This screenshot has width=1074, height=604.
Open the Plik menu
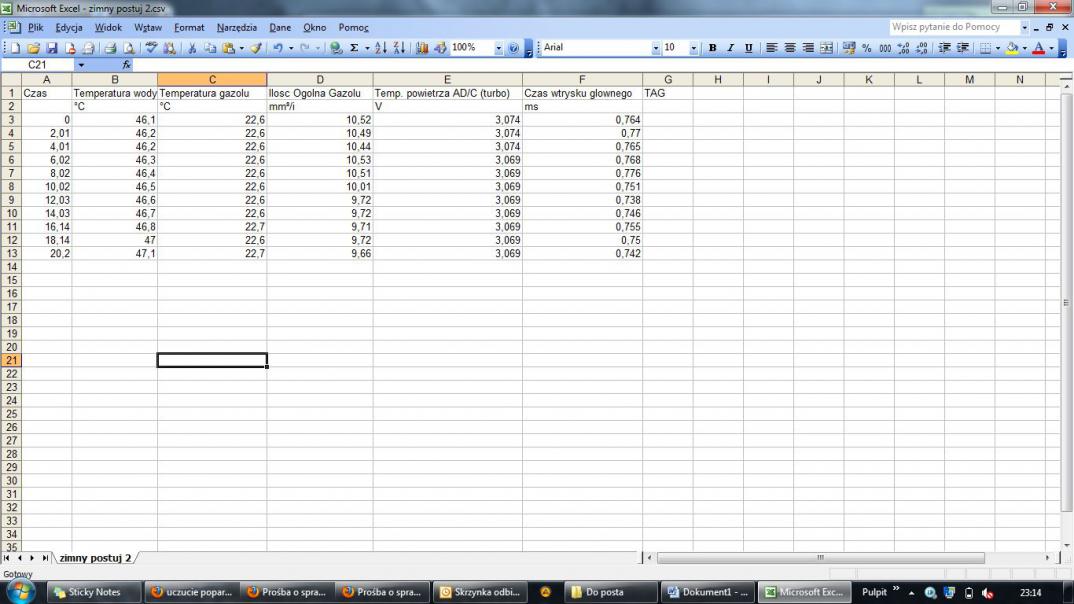click(x=36, y=27)
